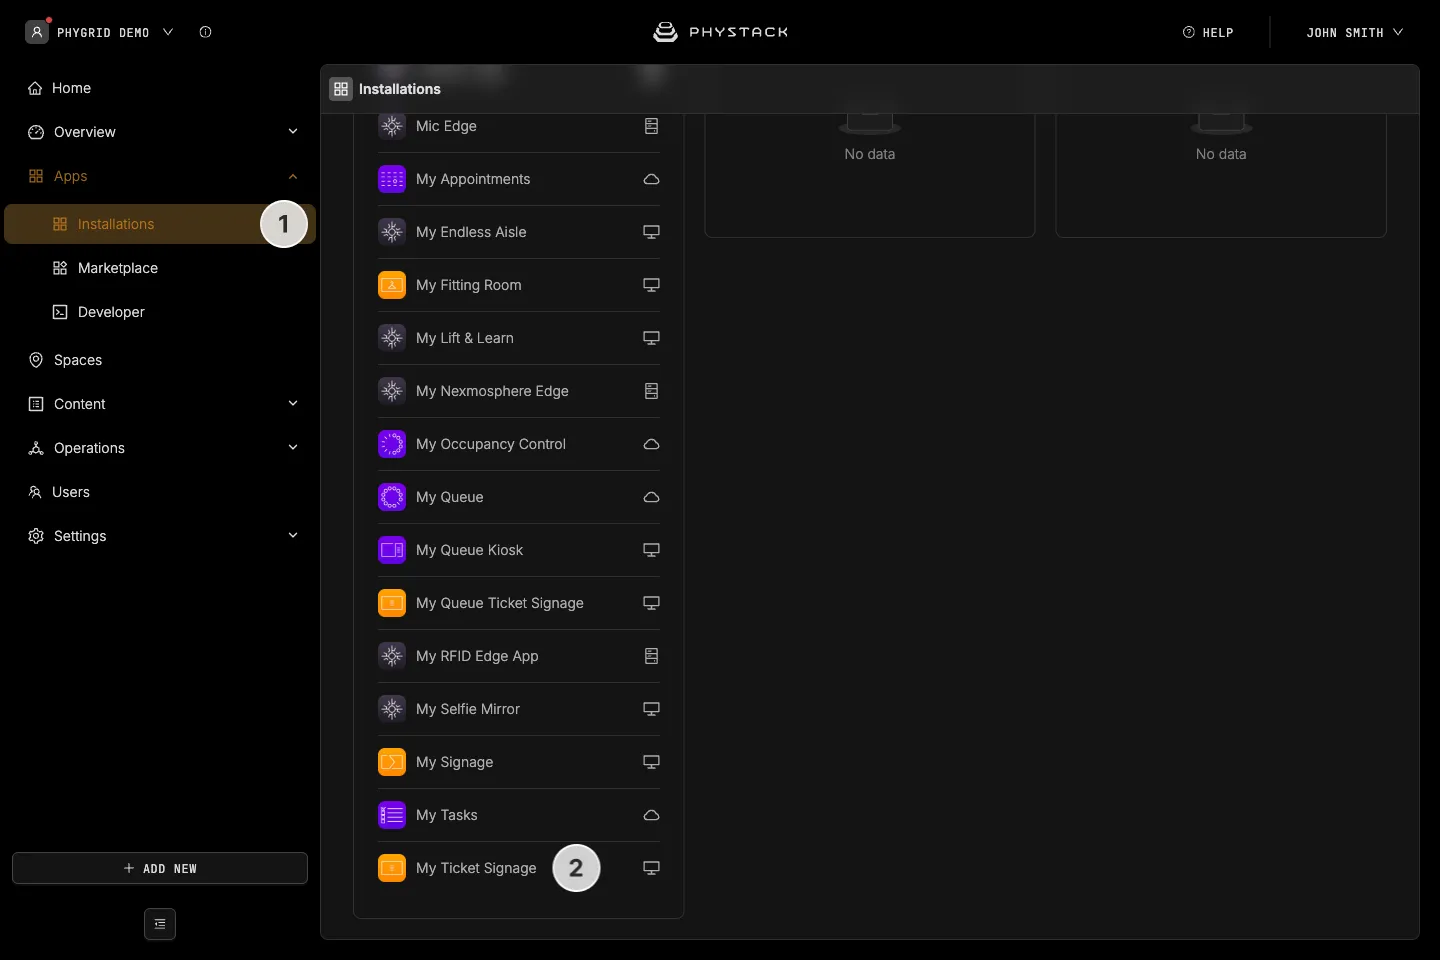Click the device icon for My RFID Edge App
1440x960 pixels.
(x=651, y=656)
